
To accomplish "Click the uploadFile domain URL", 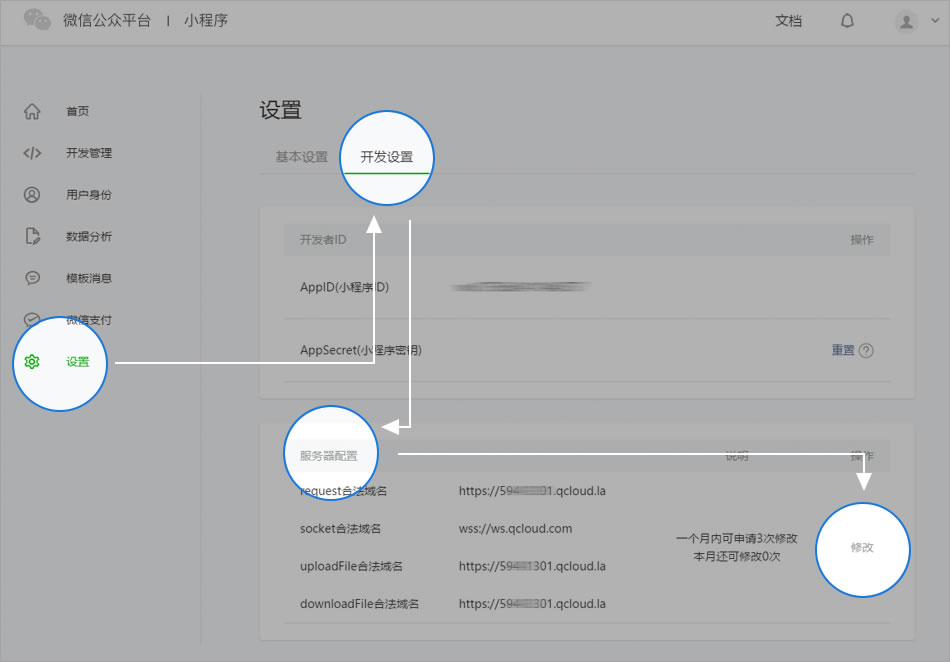I will coord(532,566).
